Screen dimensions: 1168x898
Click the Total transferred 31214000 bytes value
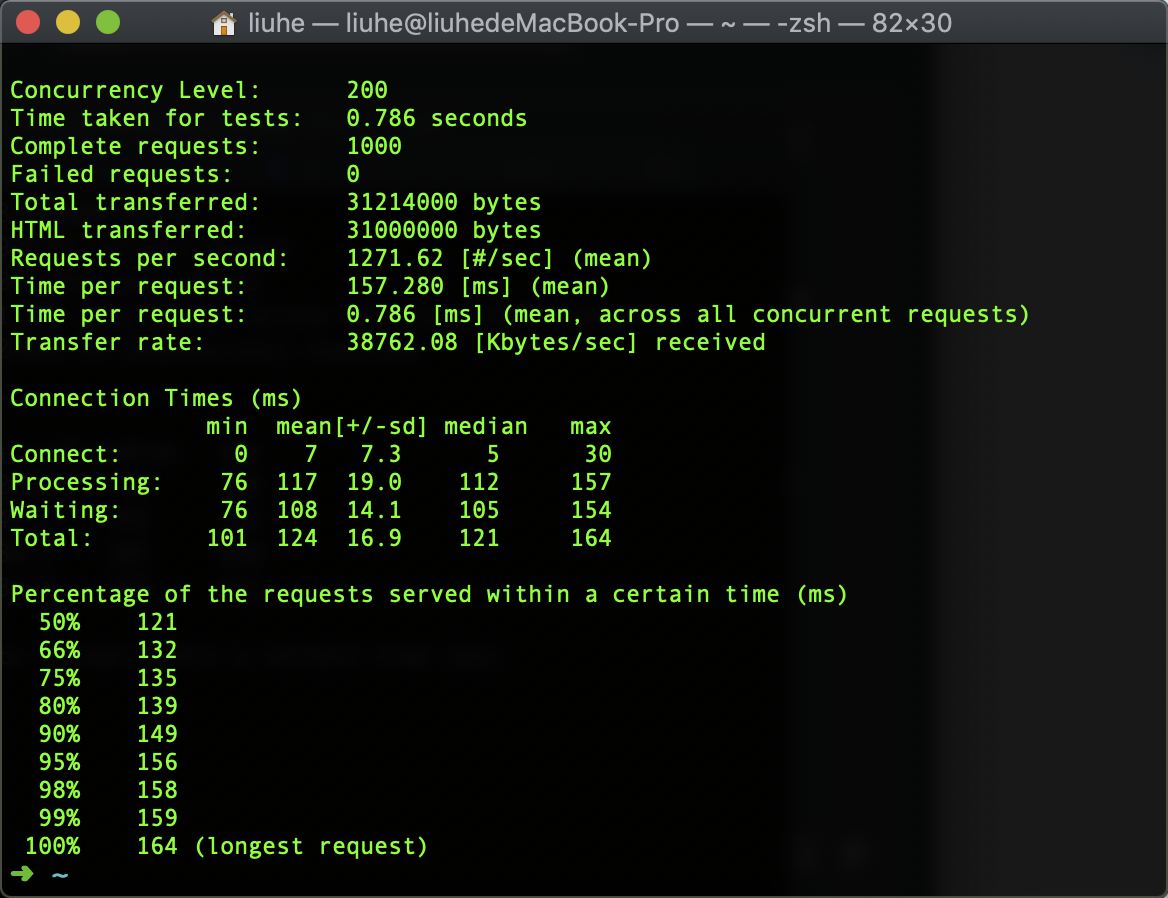point(443,202)
